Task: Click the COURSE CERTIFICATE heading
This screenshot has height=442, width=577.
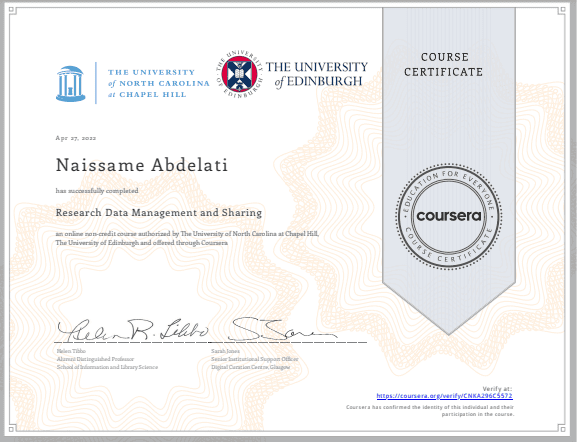Action: (444, 64)
